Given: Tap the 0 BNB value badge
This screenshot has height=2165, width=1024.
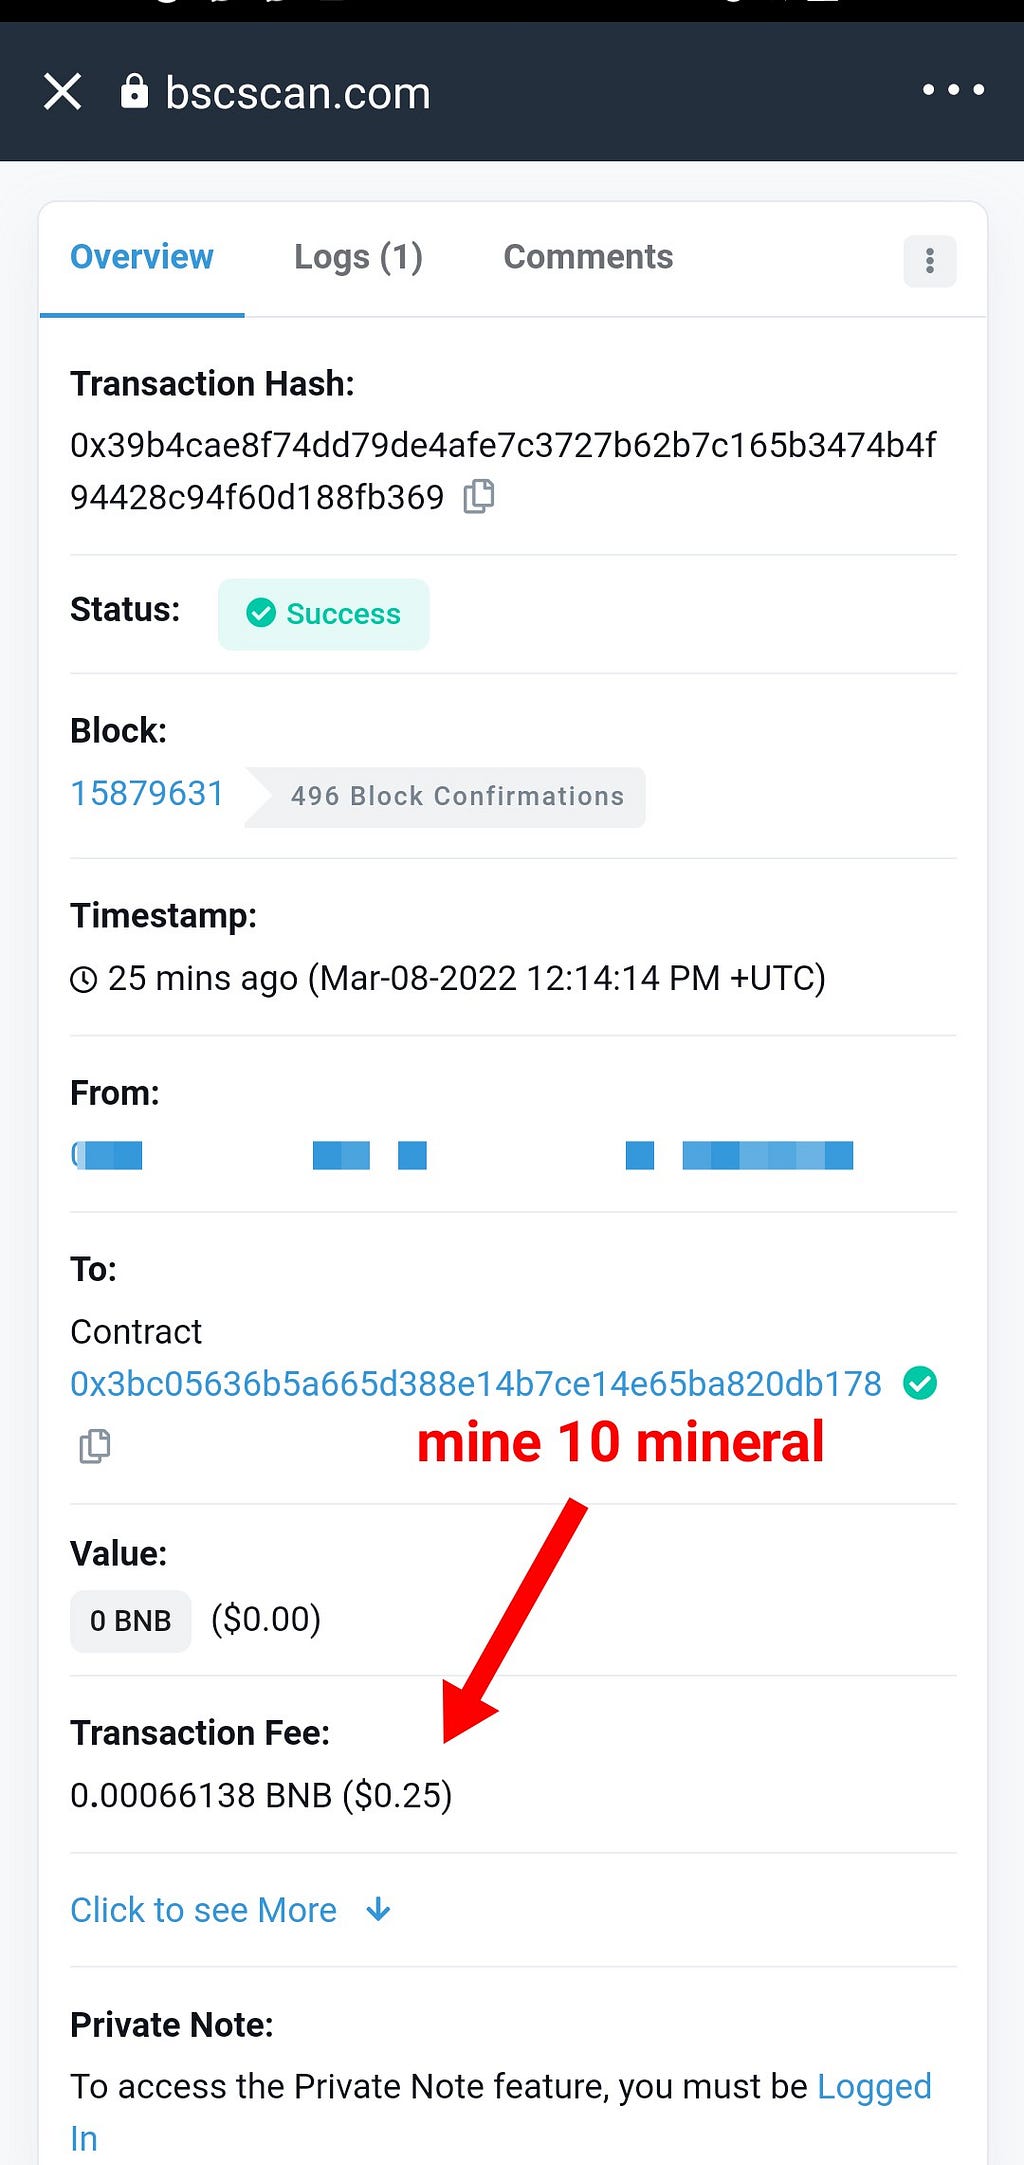Looking at the screenshot, I should (x=130, y=1620).
